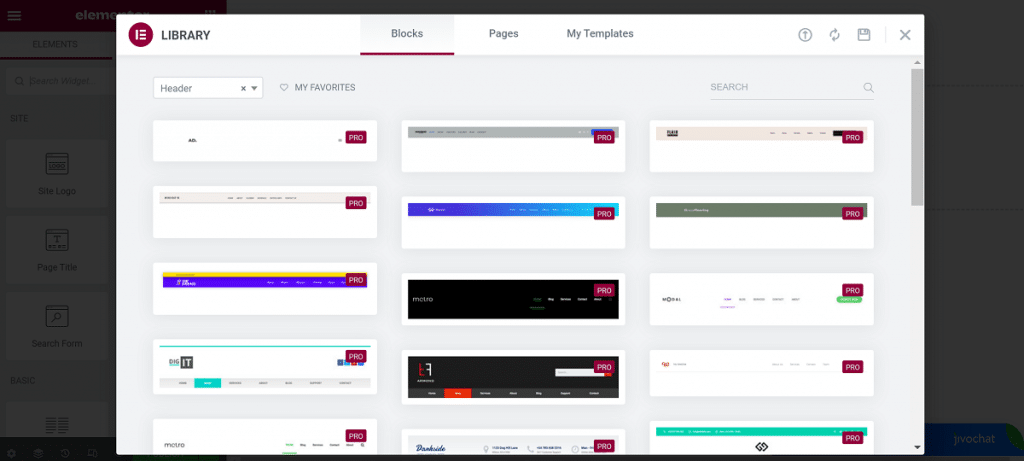This screenshot has height=461, width=1024.
Task: Open the olive green header template
Action: pos(761,222)
